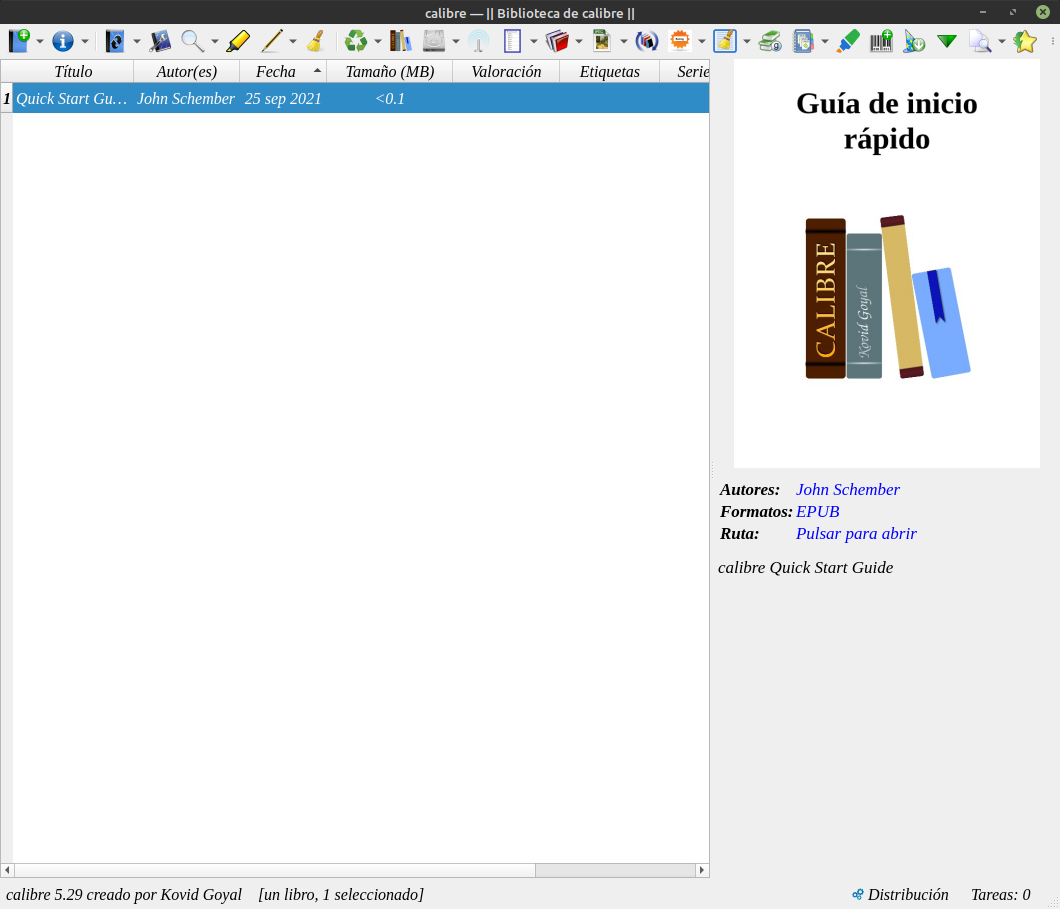The image size is (1060, 909).
Task: Click the Distribución button in status bar
Action: coord(900,894)
